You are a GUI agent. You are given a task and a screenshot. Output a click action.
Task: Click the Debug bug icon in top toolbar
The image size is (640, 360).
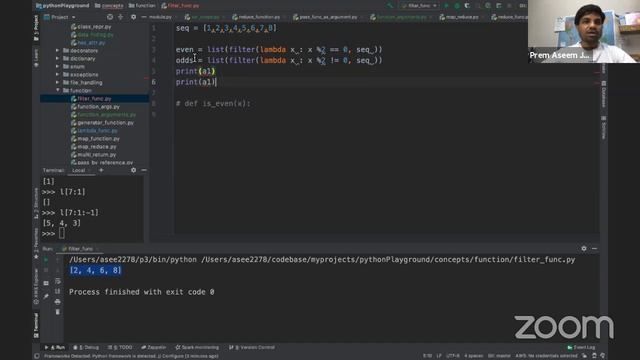click(x=457, y=6)
